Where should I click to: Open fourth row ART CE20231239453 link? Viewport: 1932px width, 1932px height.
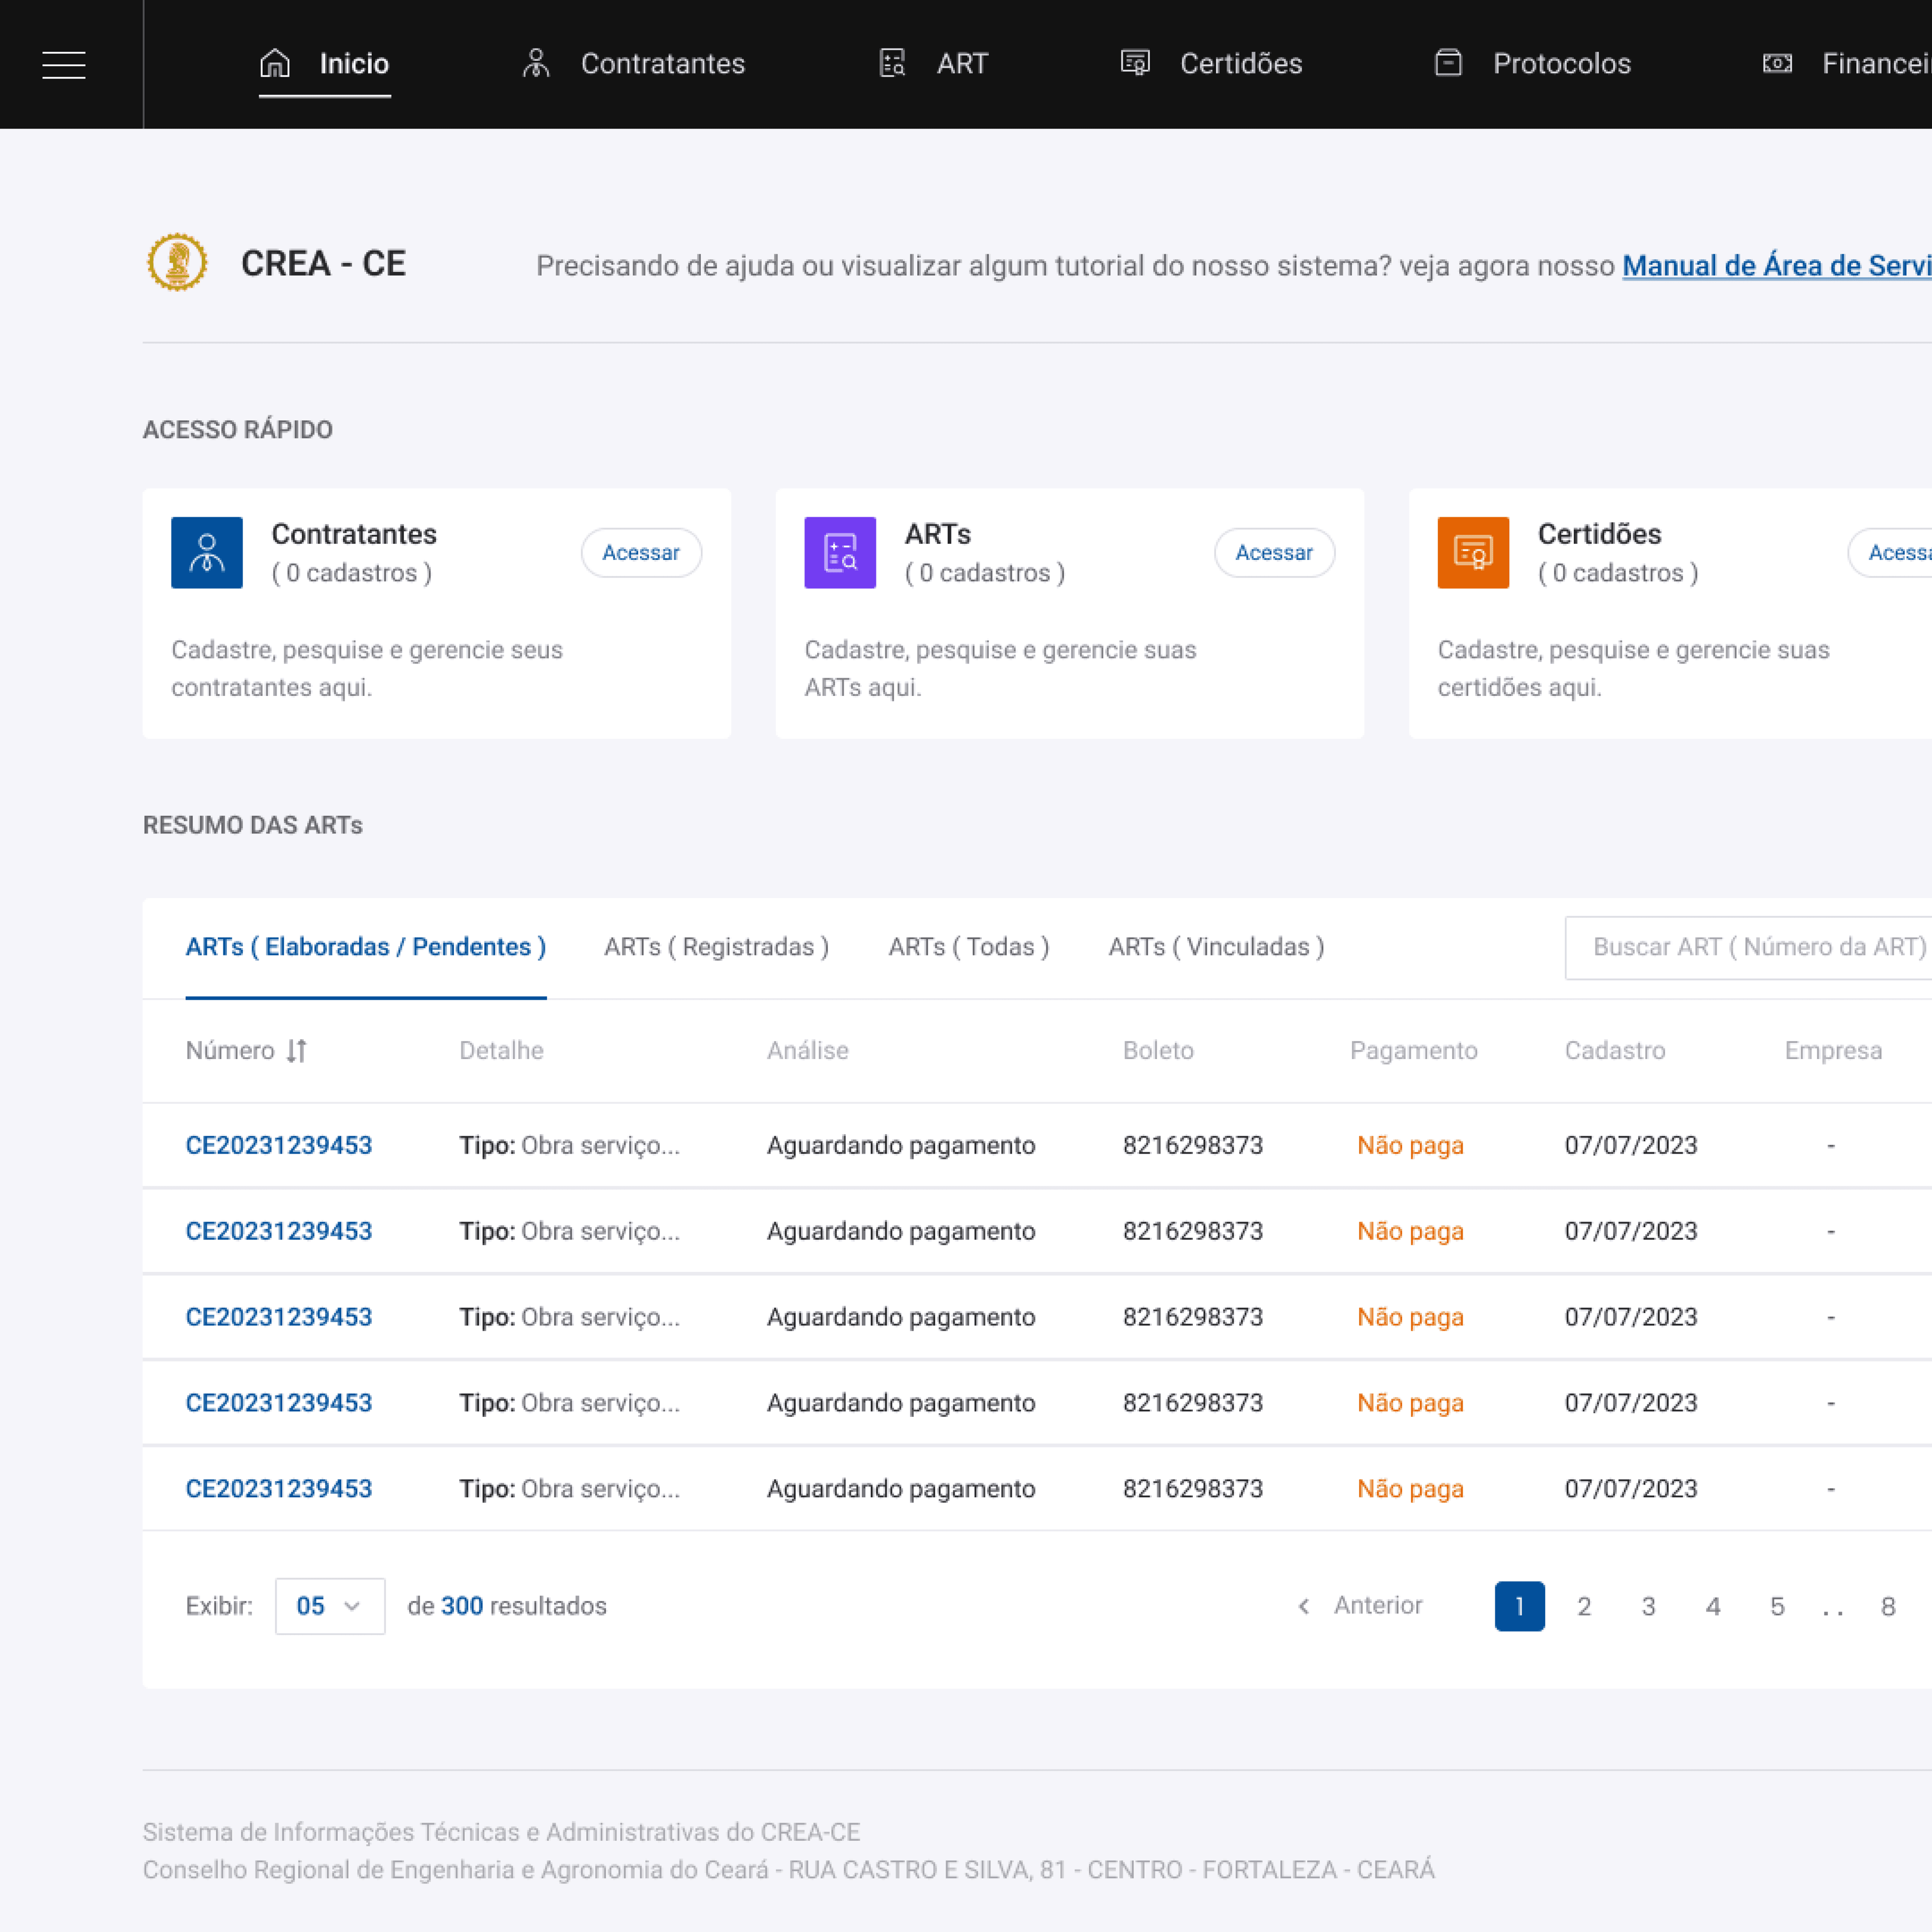279,1403
